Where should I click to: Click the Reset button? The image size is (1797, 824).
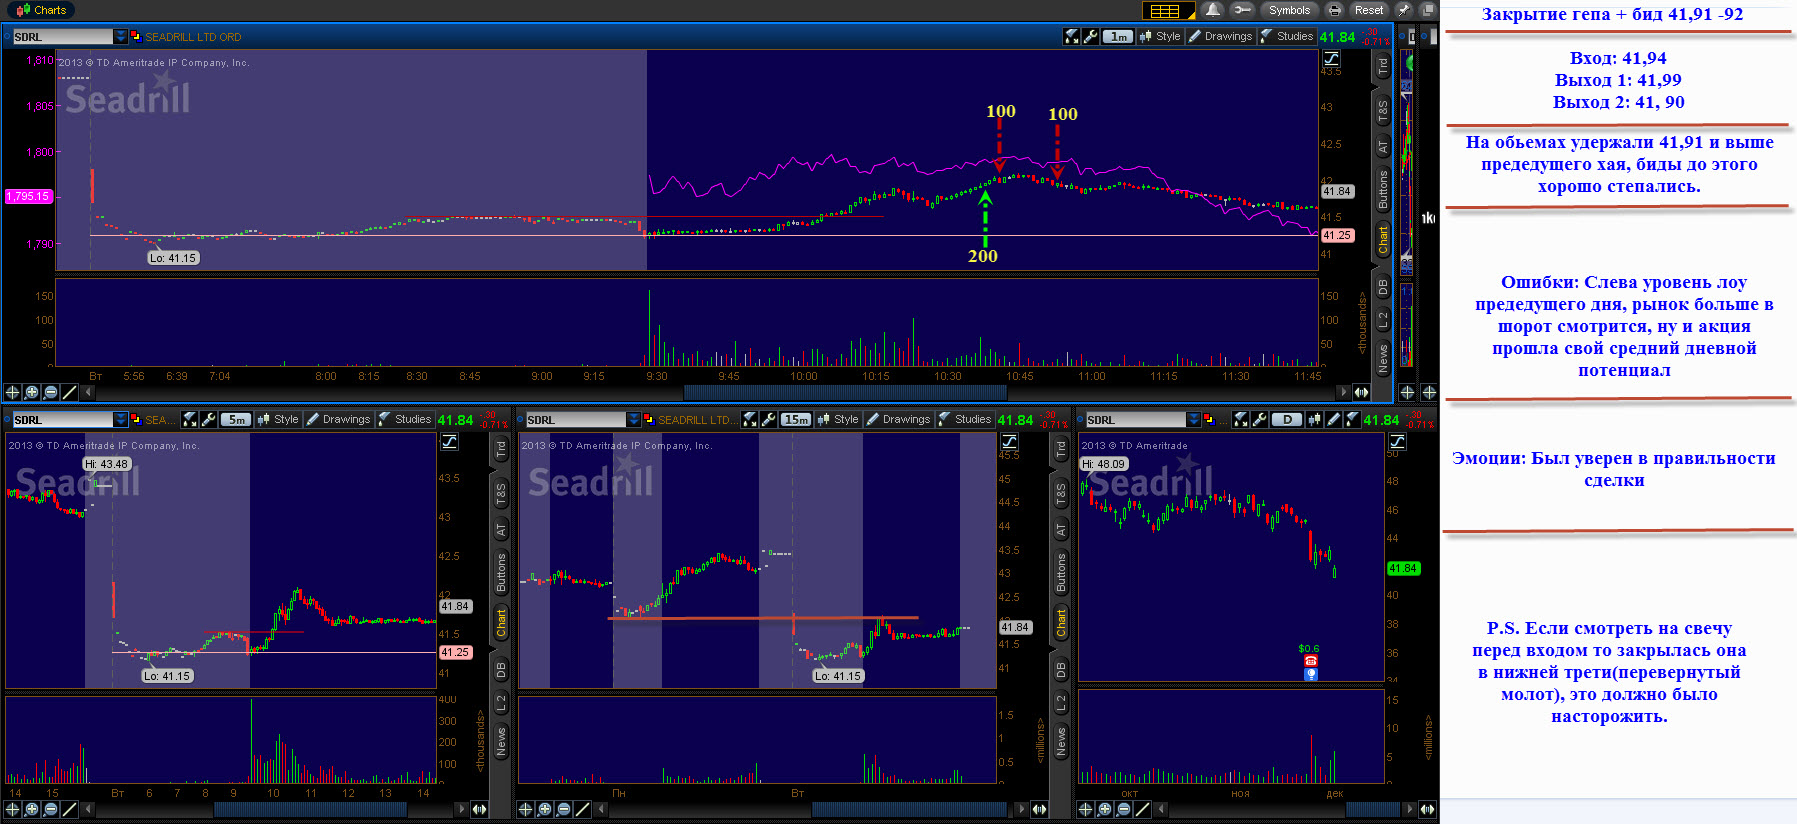pyautogui.click(x=1368, y=10)
